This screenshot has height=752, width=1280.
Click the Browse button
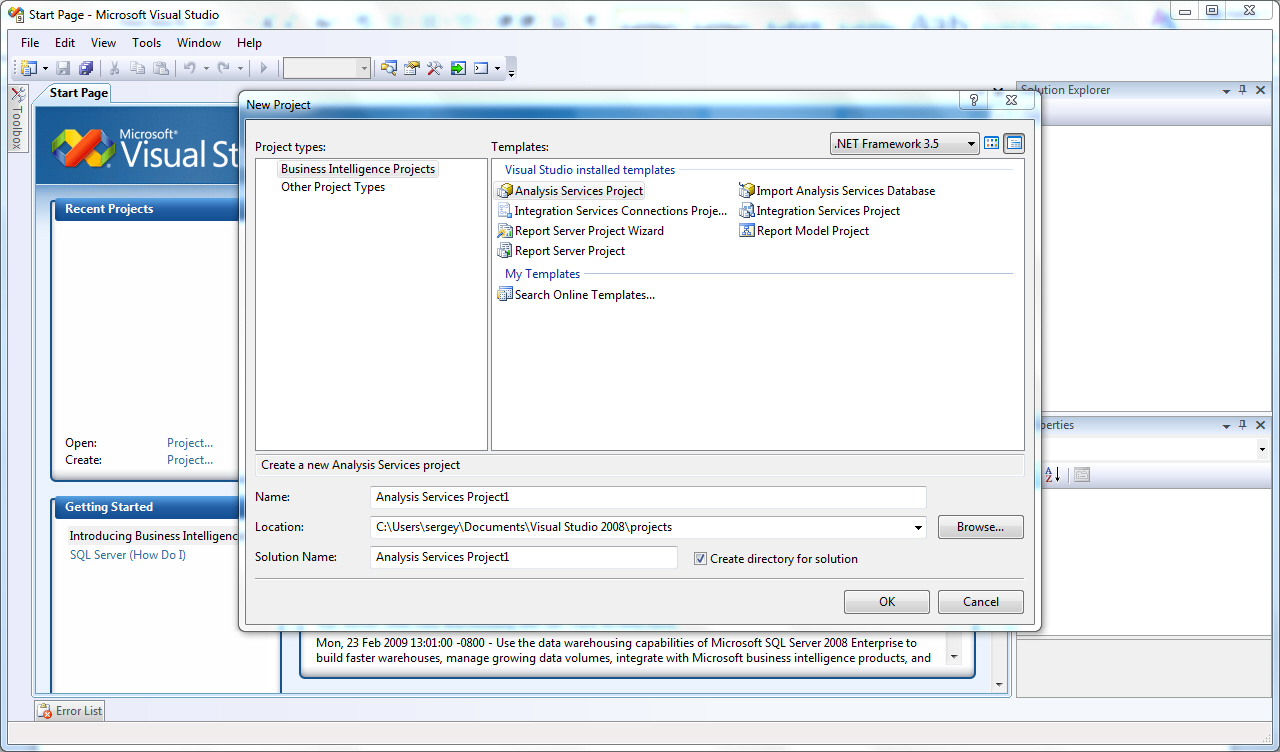click(980, 527)
